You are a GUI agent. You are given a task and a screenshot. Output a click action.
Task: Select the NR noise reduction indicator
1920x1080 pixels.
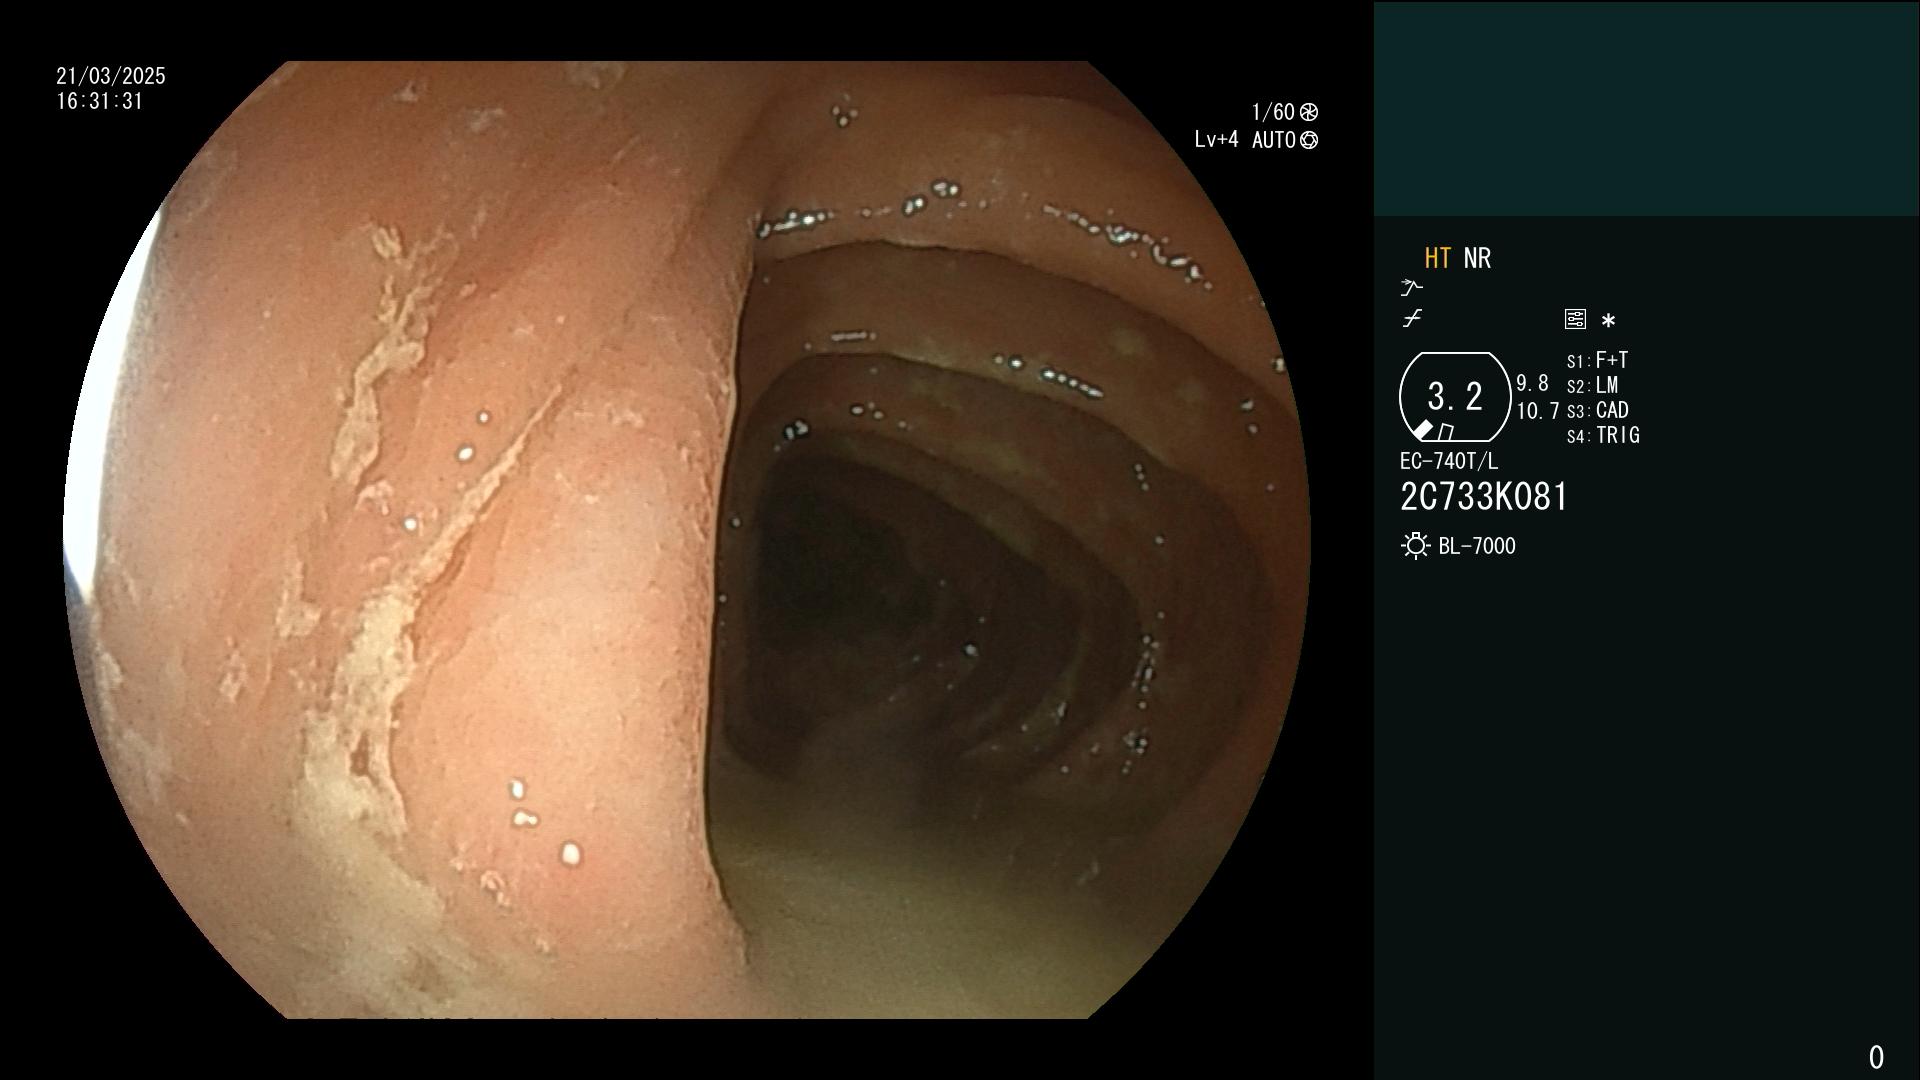[1477, 258]
